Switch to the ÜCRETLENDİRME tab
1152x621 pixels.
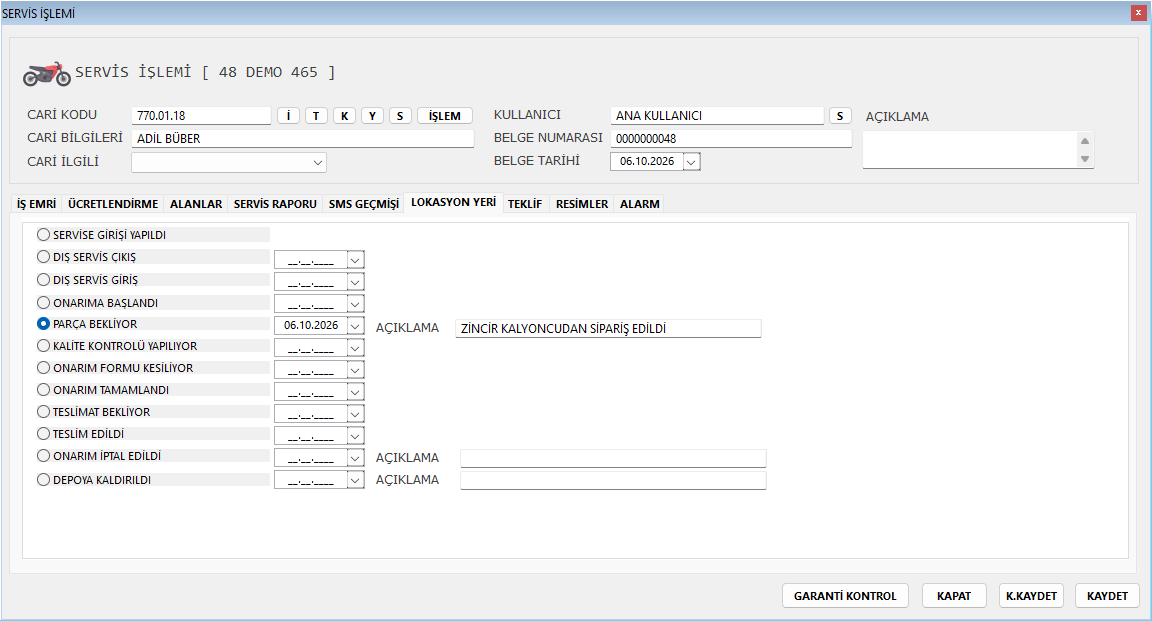click(113, 204)
